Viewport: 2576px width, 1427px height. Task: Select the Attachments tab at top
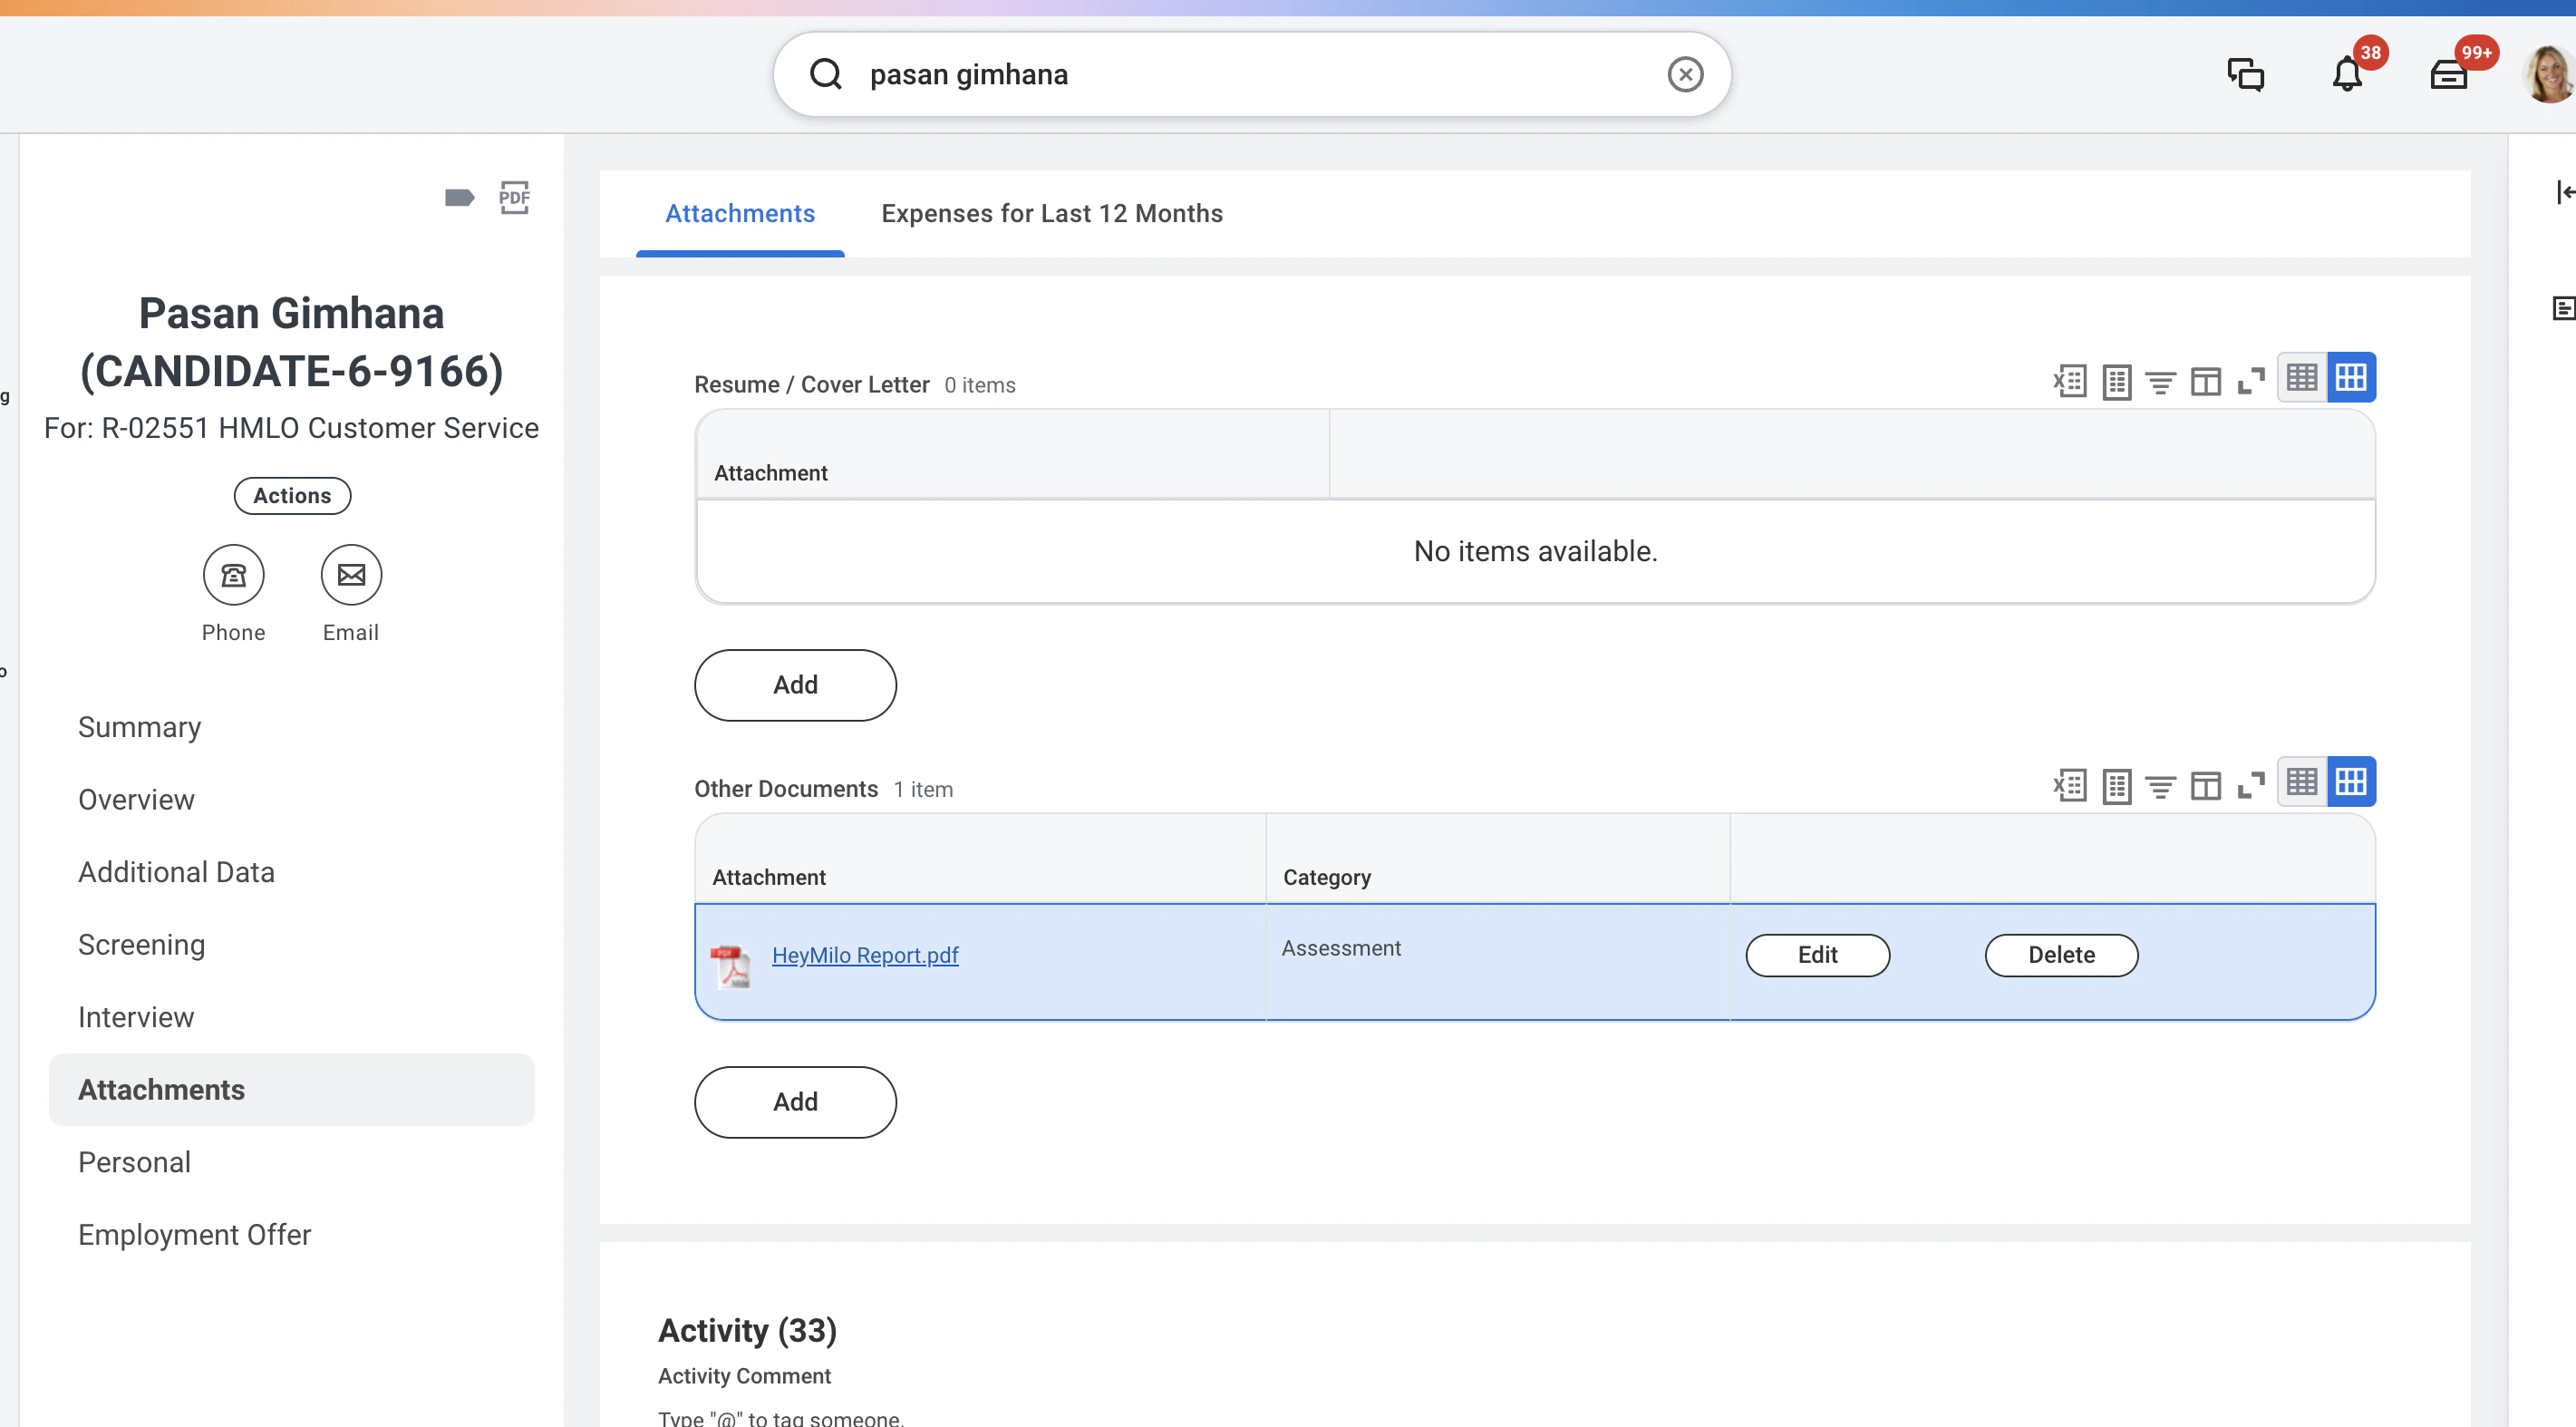(x=740, y=213)
